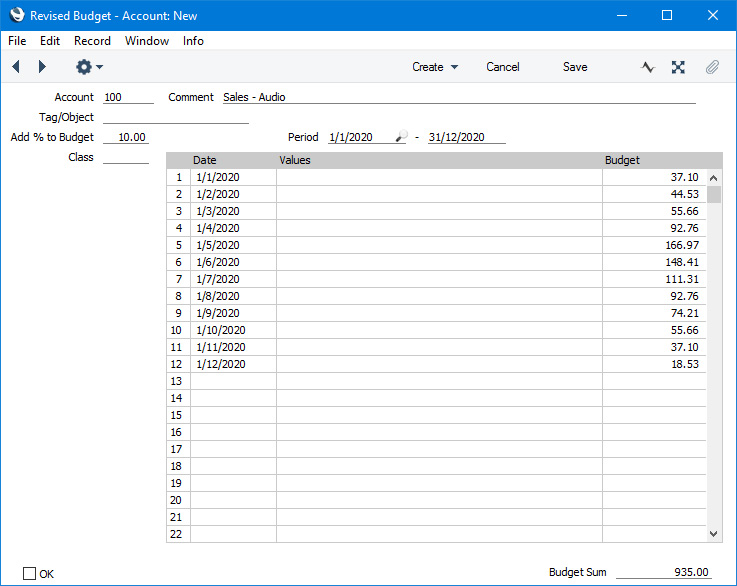Click the date cell 1/10/2020
The height and width of the screenshot is (586, 737).
pos(234,330)
